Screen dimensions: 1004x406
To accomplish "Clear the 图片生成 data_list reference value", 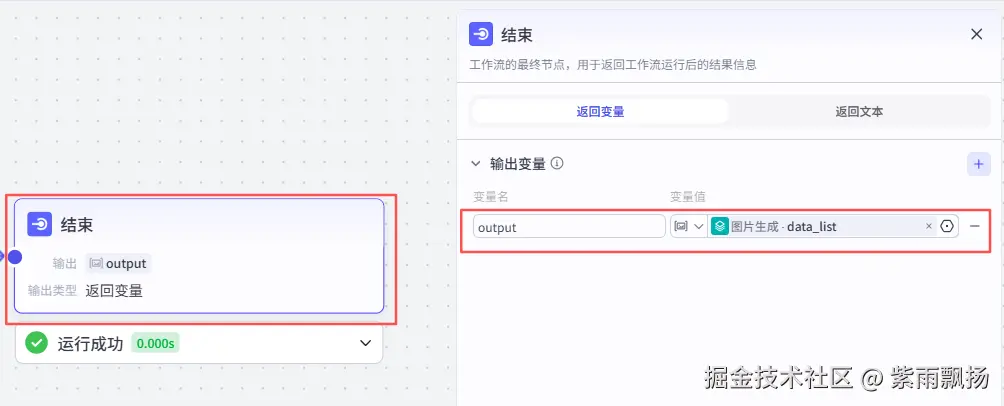I will click(928, 227).
